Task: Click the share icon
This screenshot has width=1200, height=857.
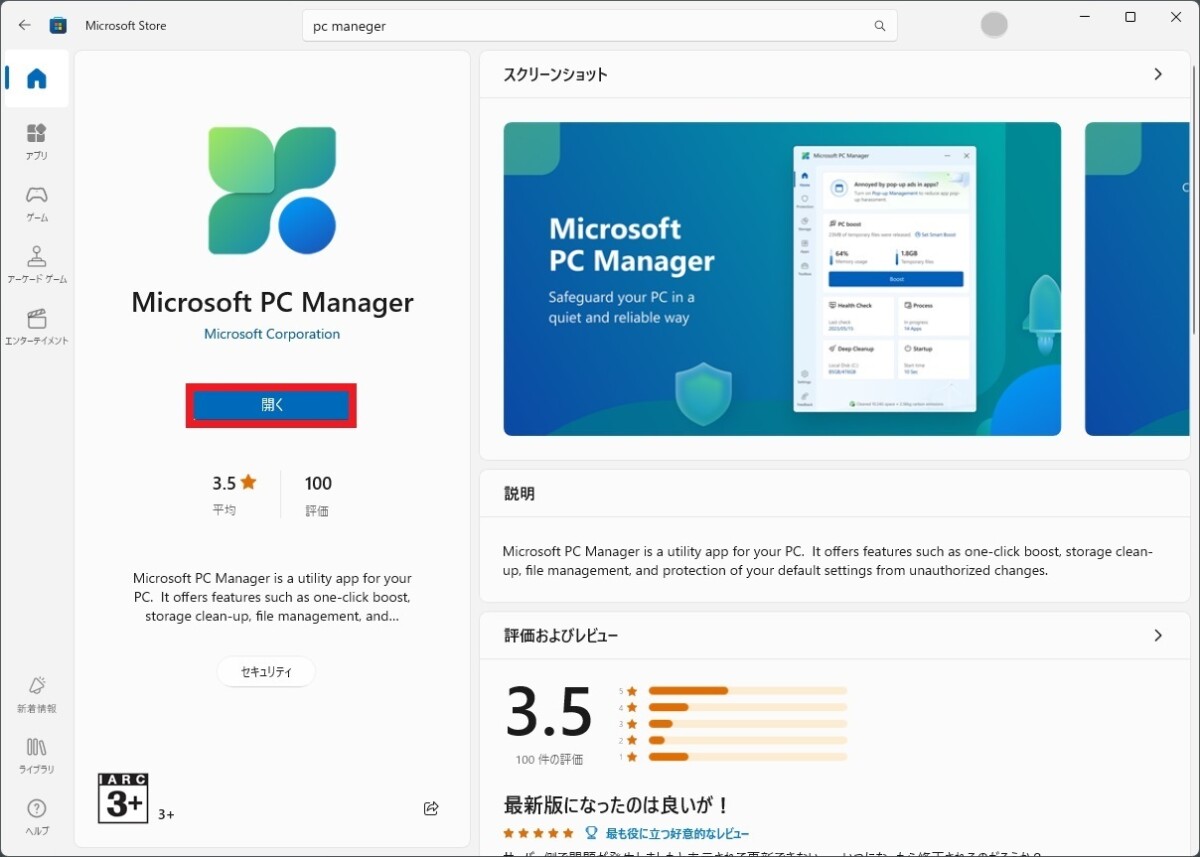Action: pyautogui.click(x=431, y=808)
